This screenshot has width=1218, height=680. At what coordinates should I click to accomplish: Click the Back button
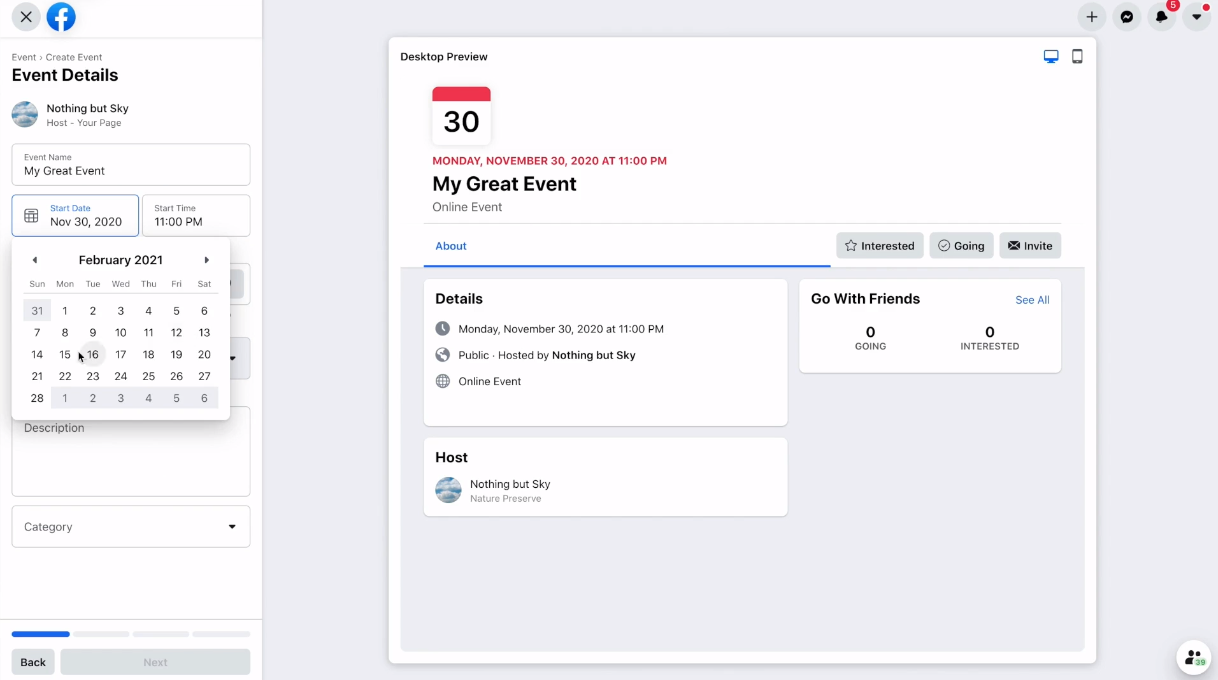pyautogui.click(x=32, y=662)
